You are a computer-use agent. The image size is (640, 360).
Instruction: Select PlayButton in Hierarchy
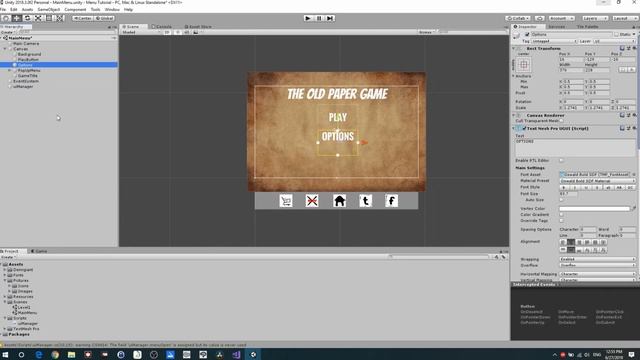[x=28, y=60]
